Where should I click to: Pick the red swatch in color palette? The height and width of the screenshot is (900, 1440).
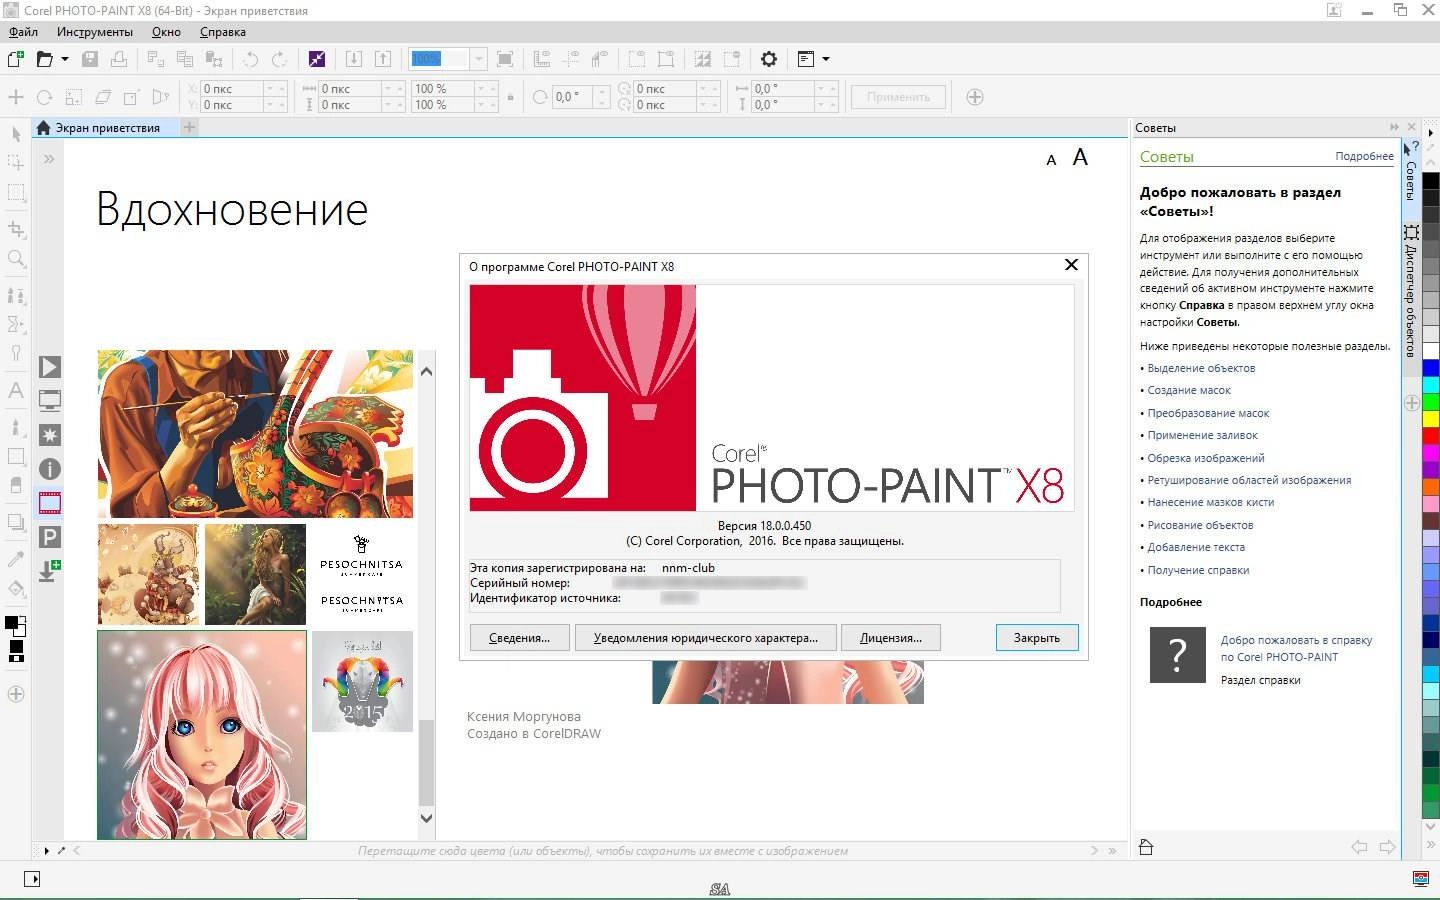1431,435
